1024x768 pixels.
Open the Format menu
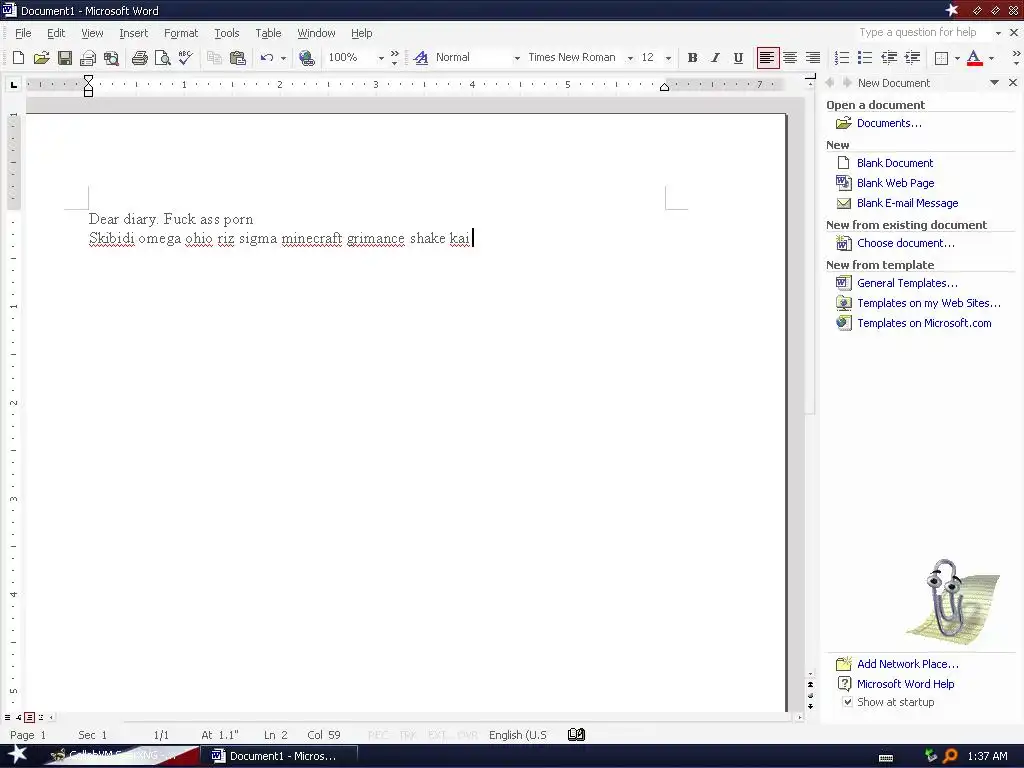(x=181, y=33)
